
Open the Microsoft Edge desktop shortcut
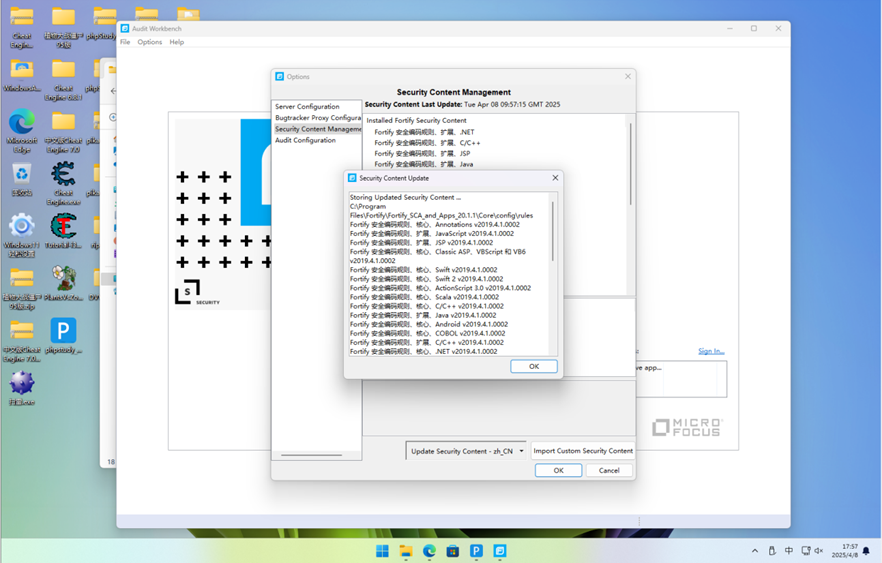pos(22,130)
